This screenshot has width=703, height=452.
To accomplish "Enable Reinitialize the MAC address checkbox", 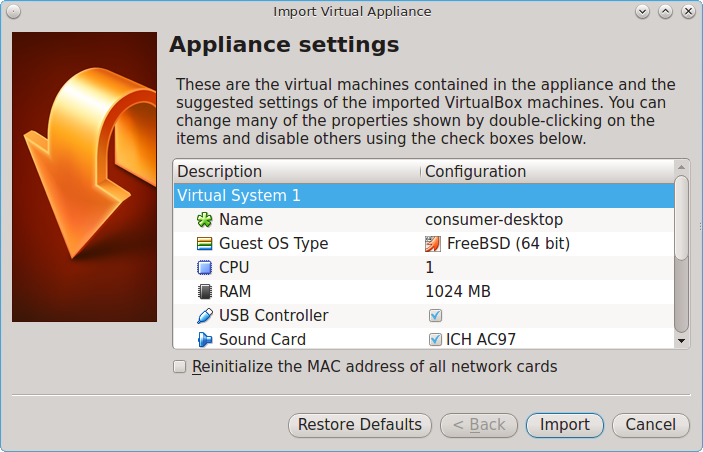I will click(179, 367).
